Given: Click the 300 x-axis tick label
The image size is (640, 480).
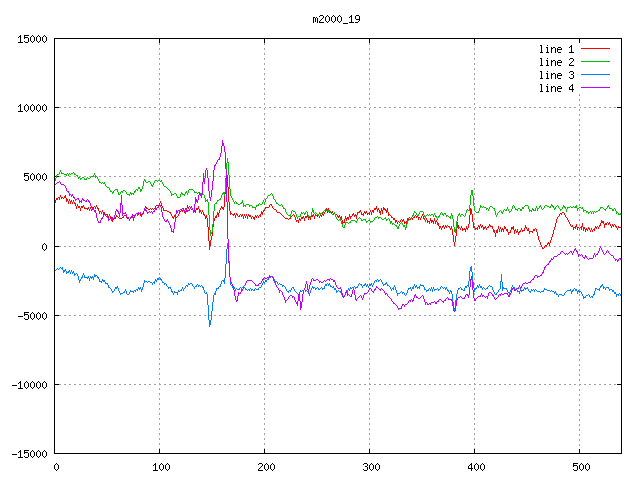Looking at the screenshot, I should (x=369, y=467).
